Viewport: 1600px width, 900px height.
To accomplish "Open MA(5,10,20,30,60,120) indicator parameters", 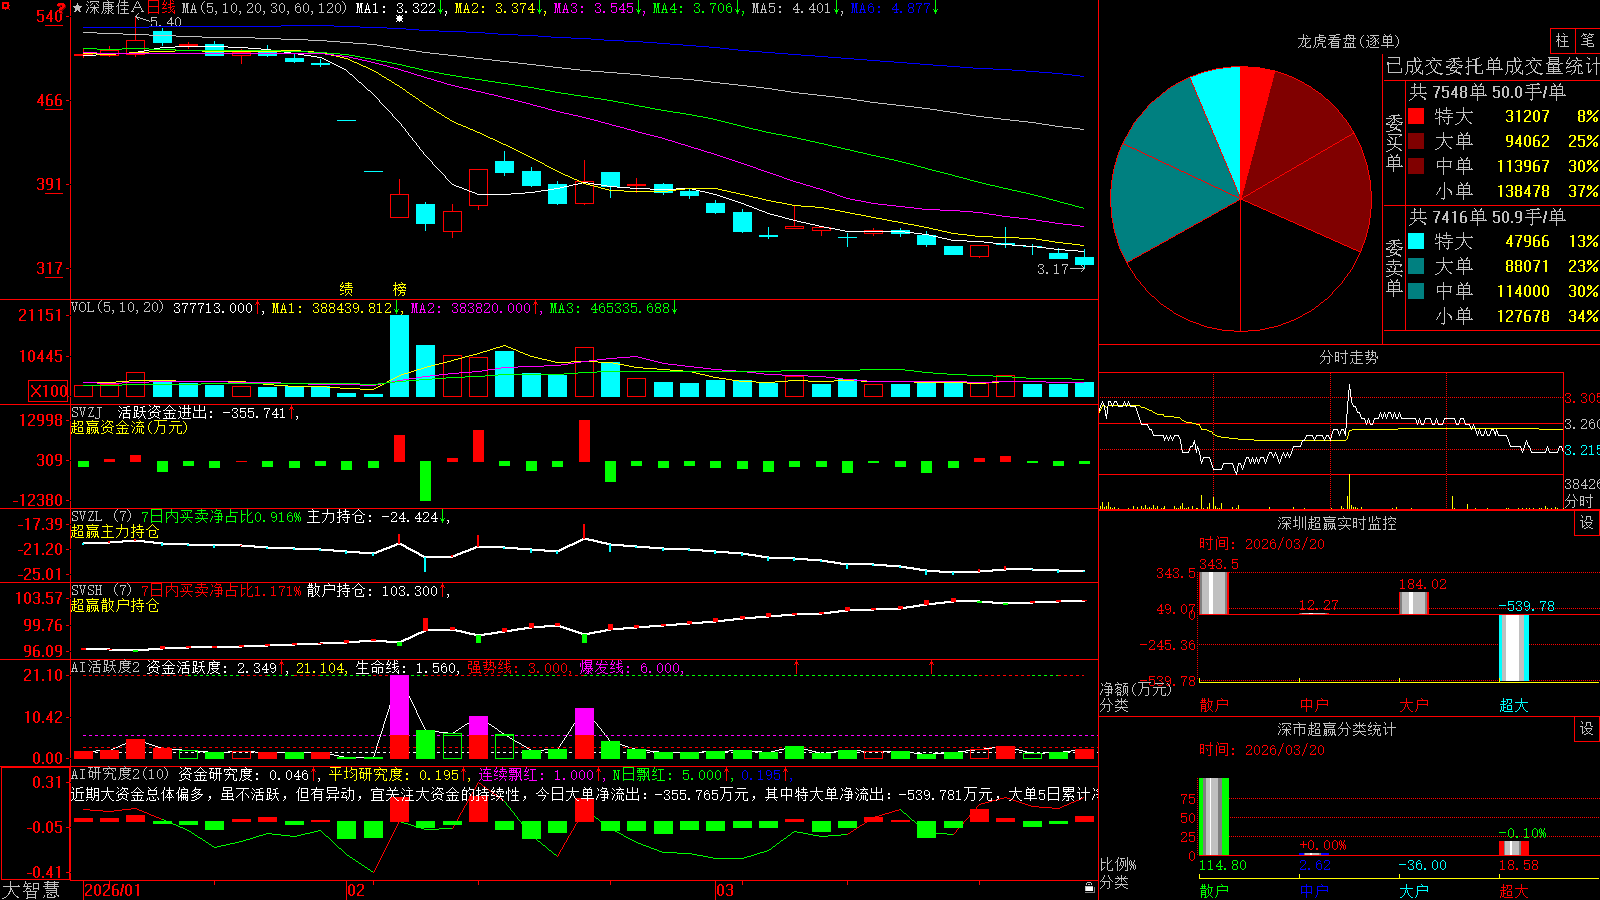I will pos(265,8).
